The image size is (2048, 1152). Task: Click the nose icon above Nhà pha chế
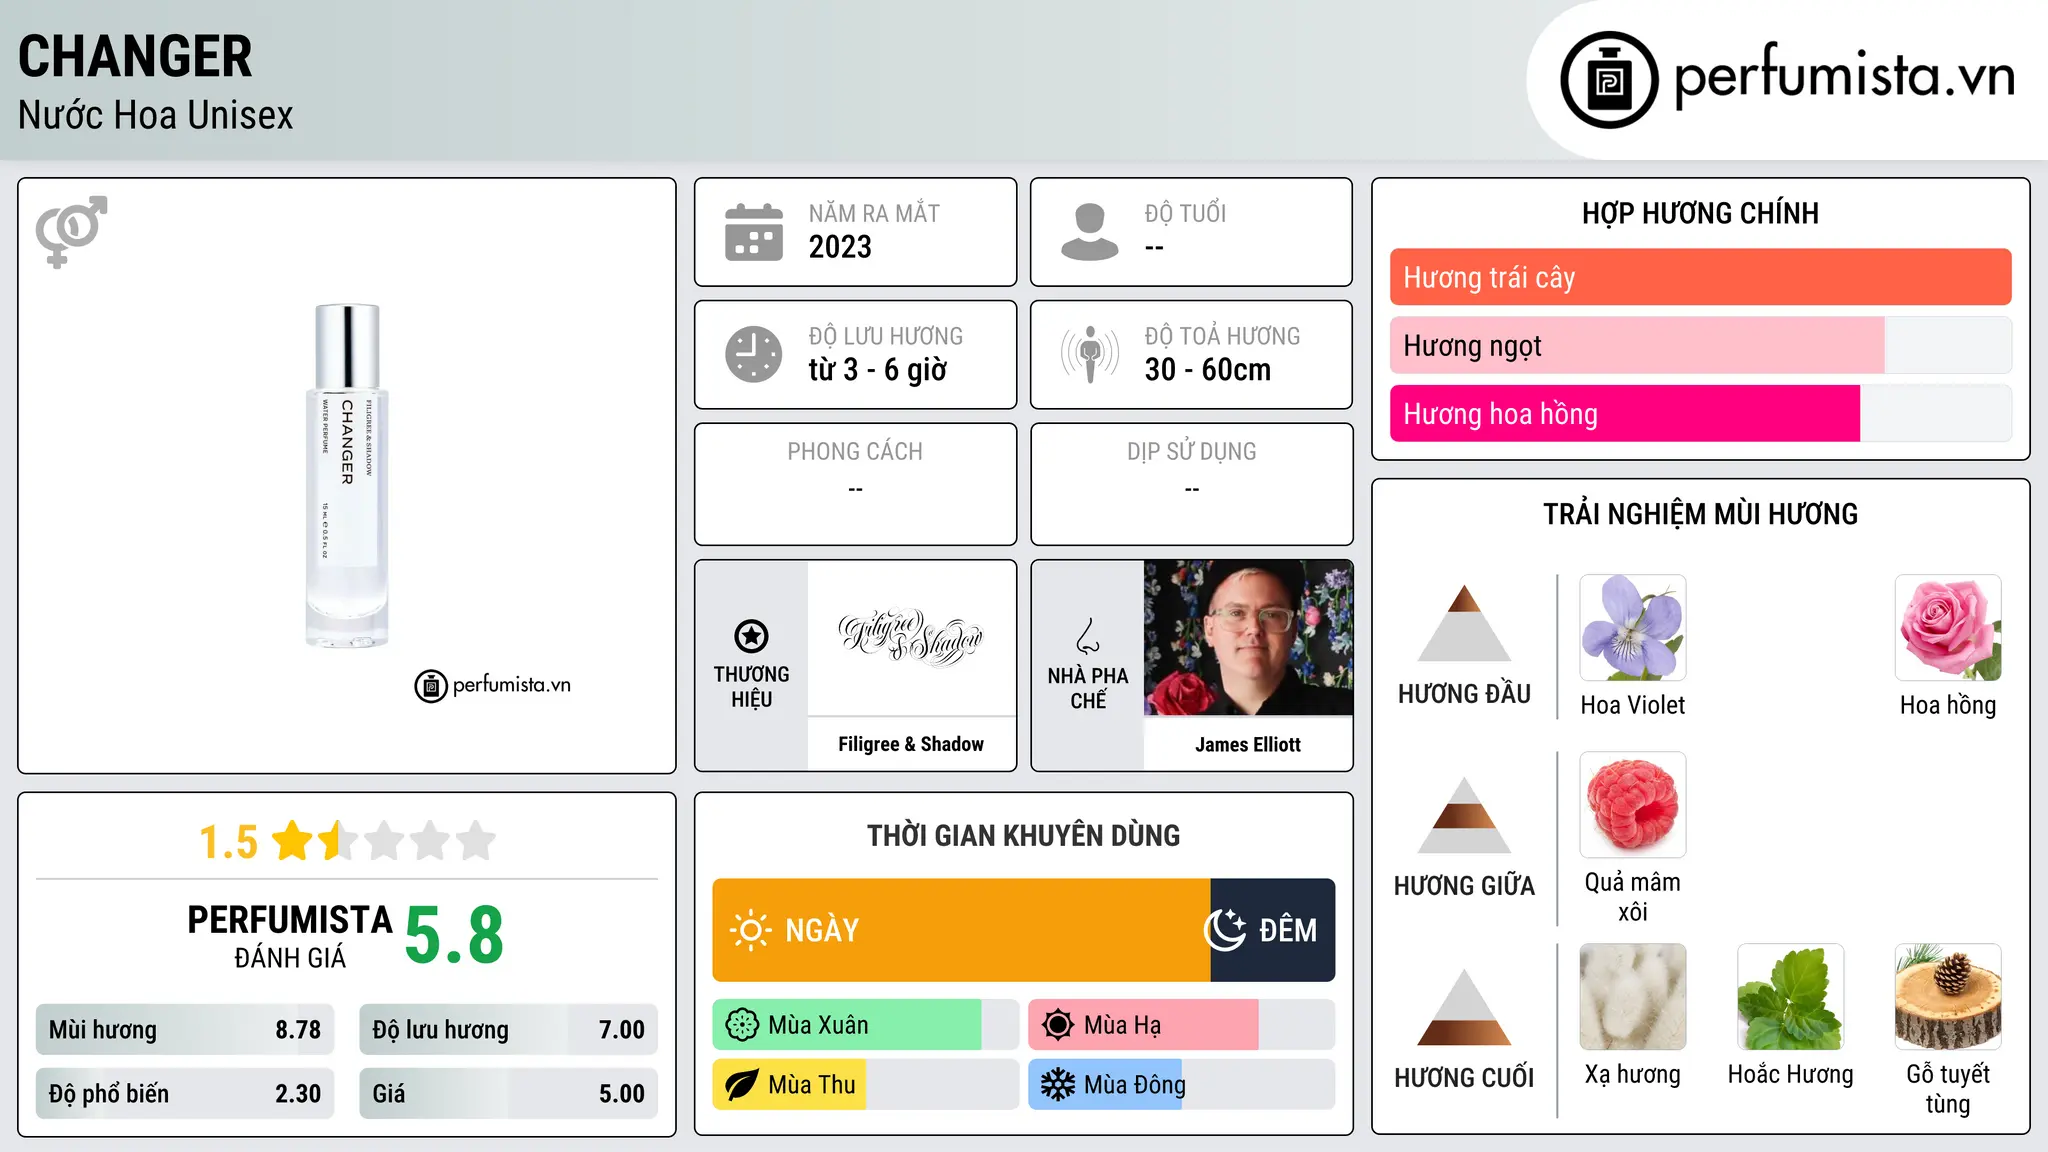[1088, 636]
